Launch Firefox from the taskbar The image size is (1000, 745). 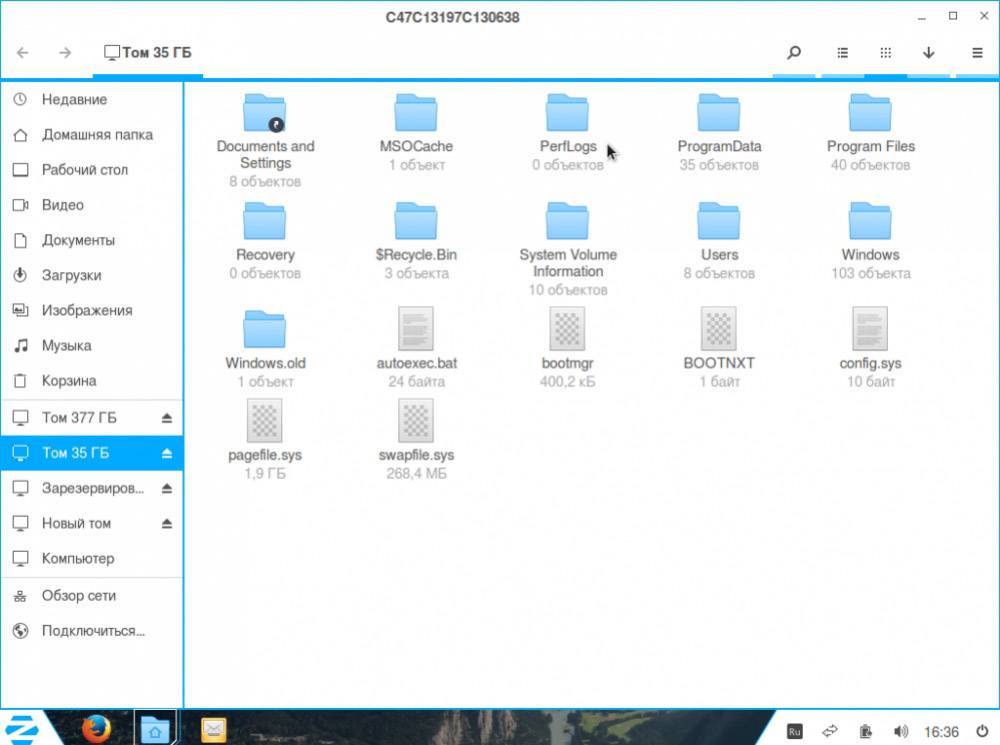click(x=96, y=727)
